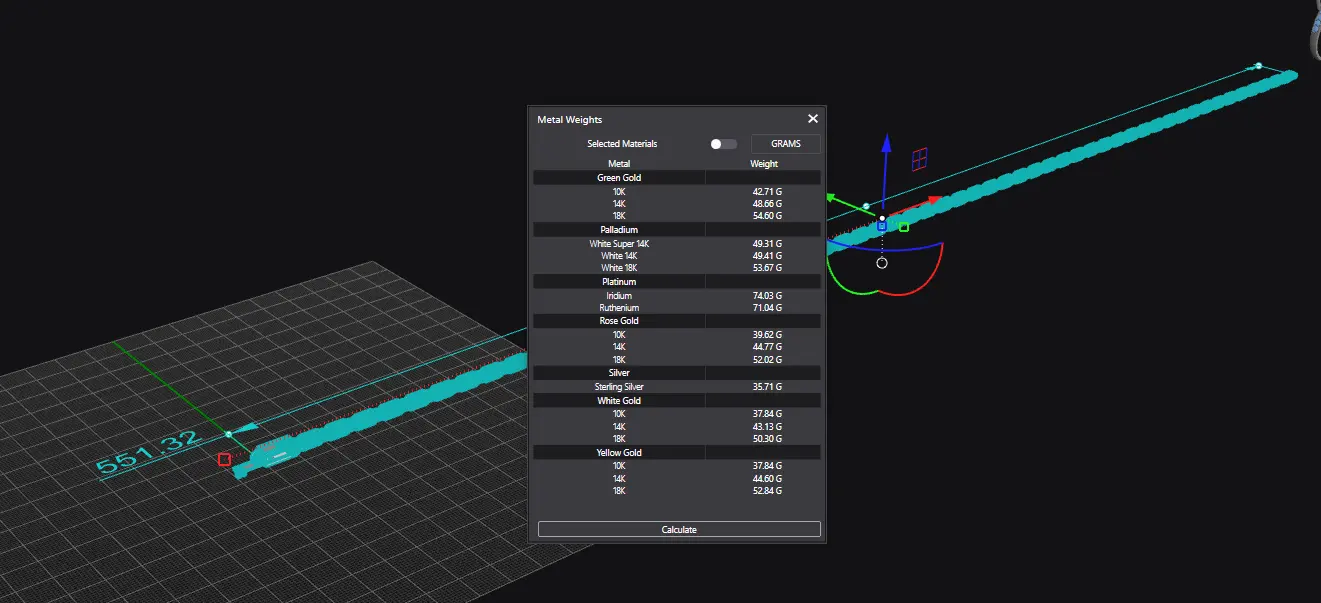Select the red grid plane handle
The width and height of the screenshot is (1321, 603).
point(919,158)
